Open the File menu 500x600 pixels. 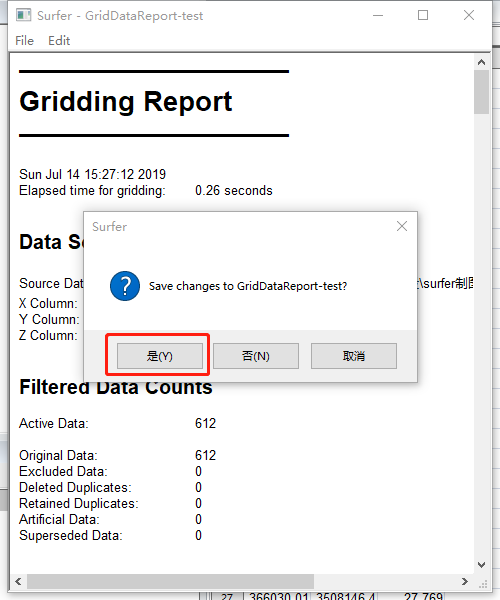click(24, 41)
